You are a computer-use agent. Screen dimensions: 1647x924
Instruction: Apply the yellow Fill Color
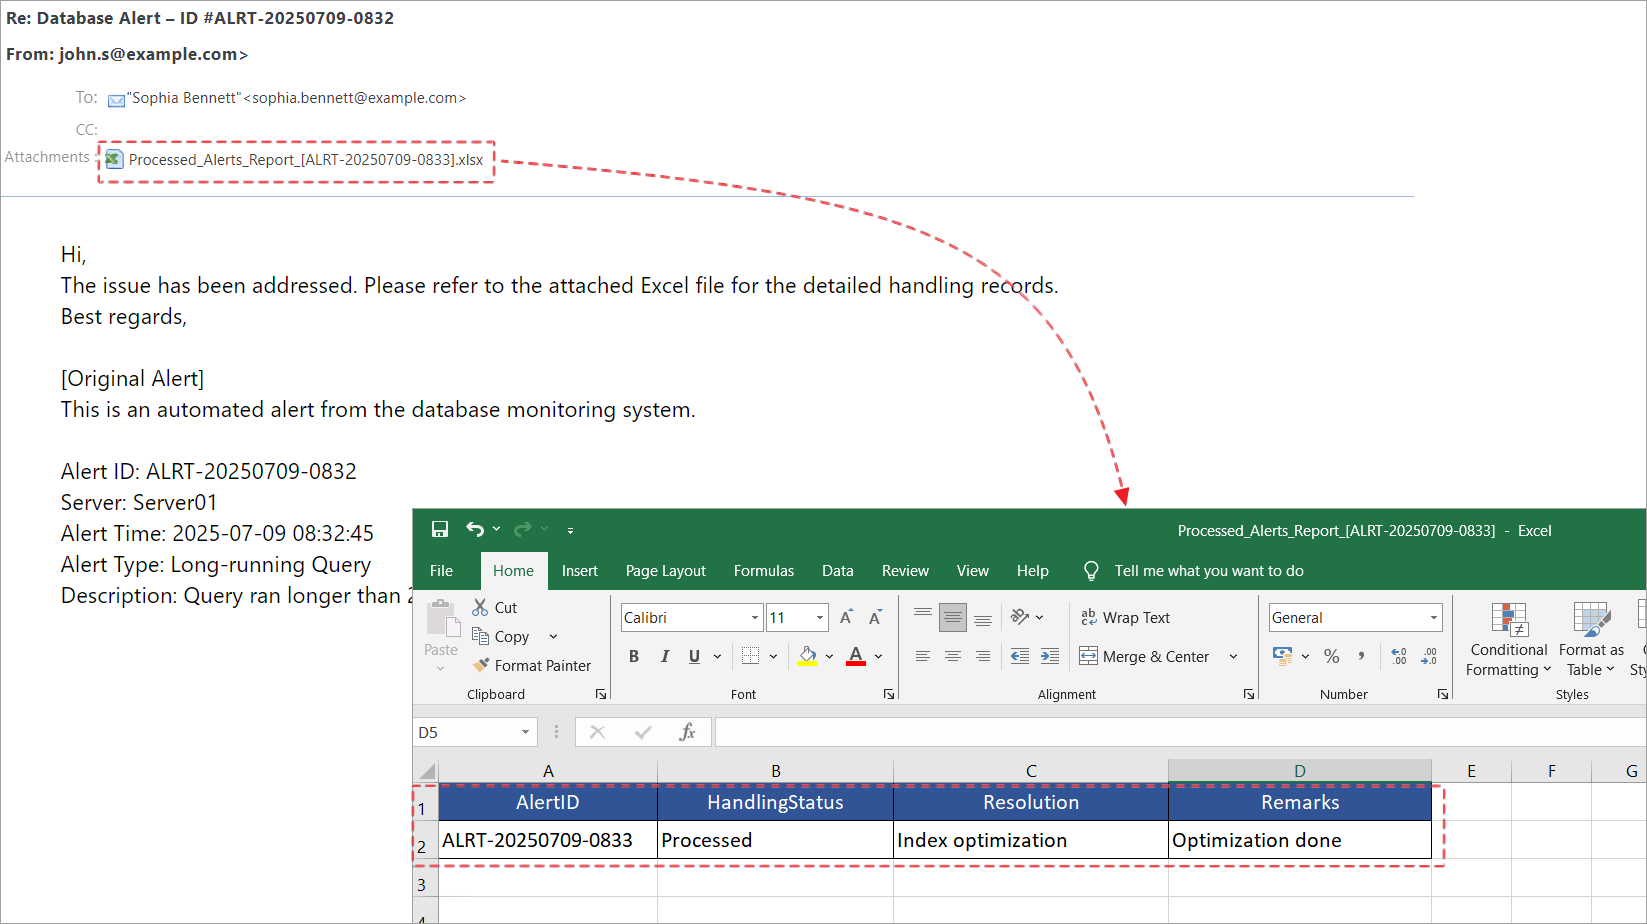(x=807, y=656)
